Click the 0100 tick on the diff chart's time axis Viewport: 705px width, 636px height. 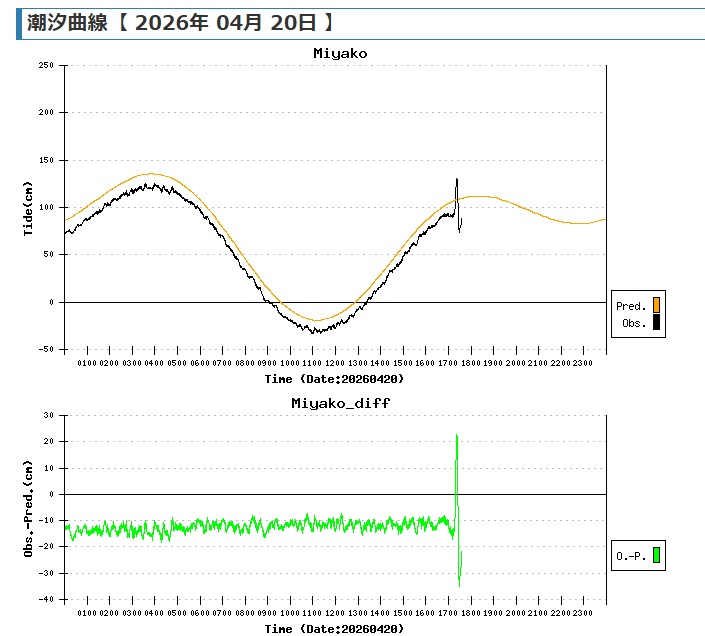tap(87, 613)
